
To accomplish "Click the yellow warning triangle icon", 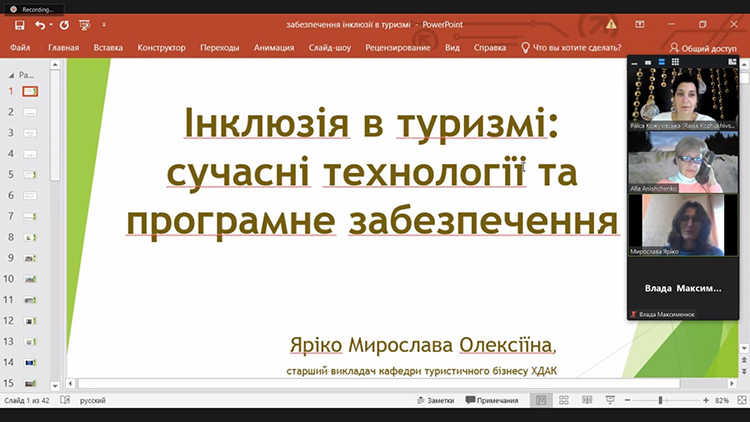I will (611, 24).
